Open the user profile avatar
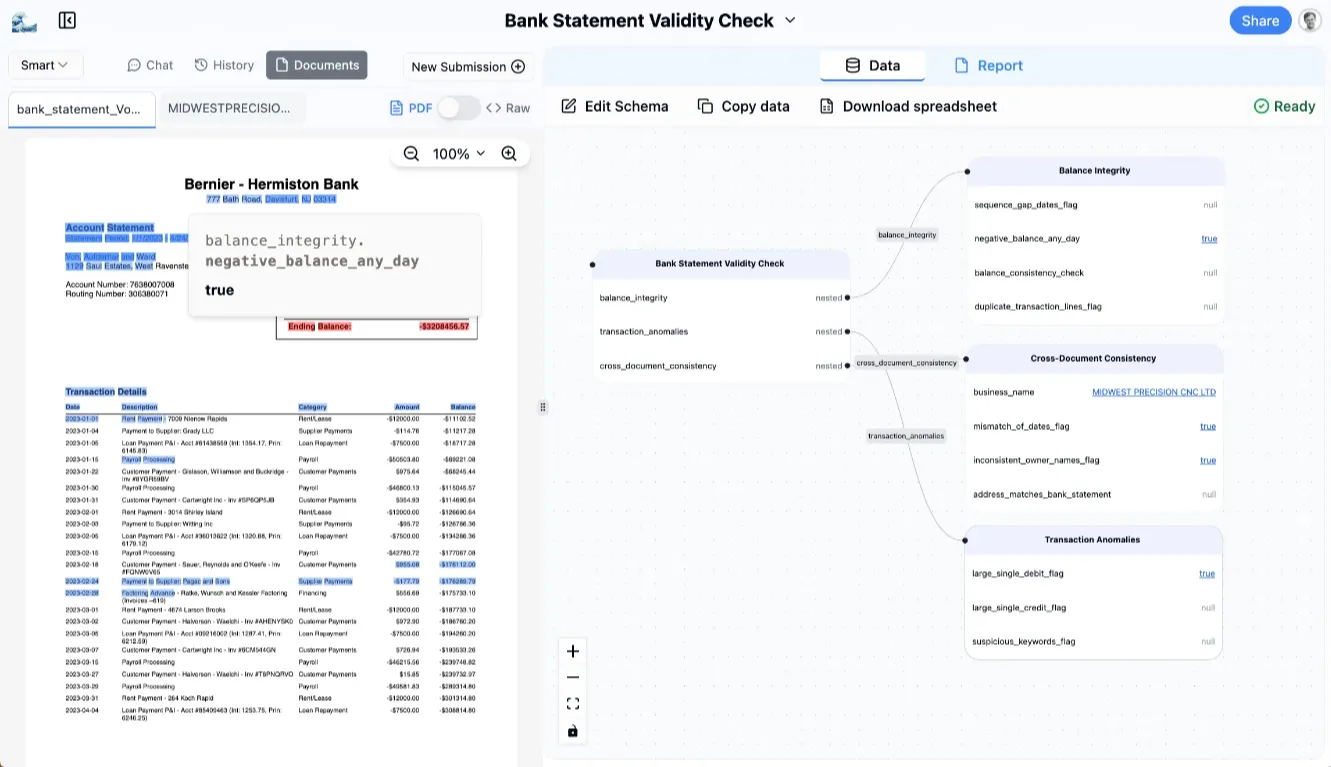The width and height of the screenshot is (1331, 767). 1309,20
